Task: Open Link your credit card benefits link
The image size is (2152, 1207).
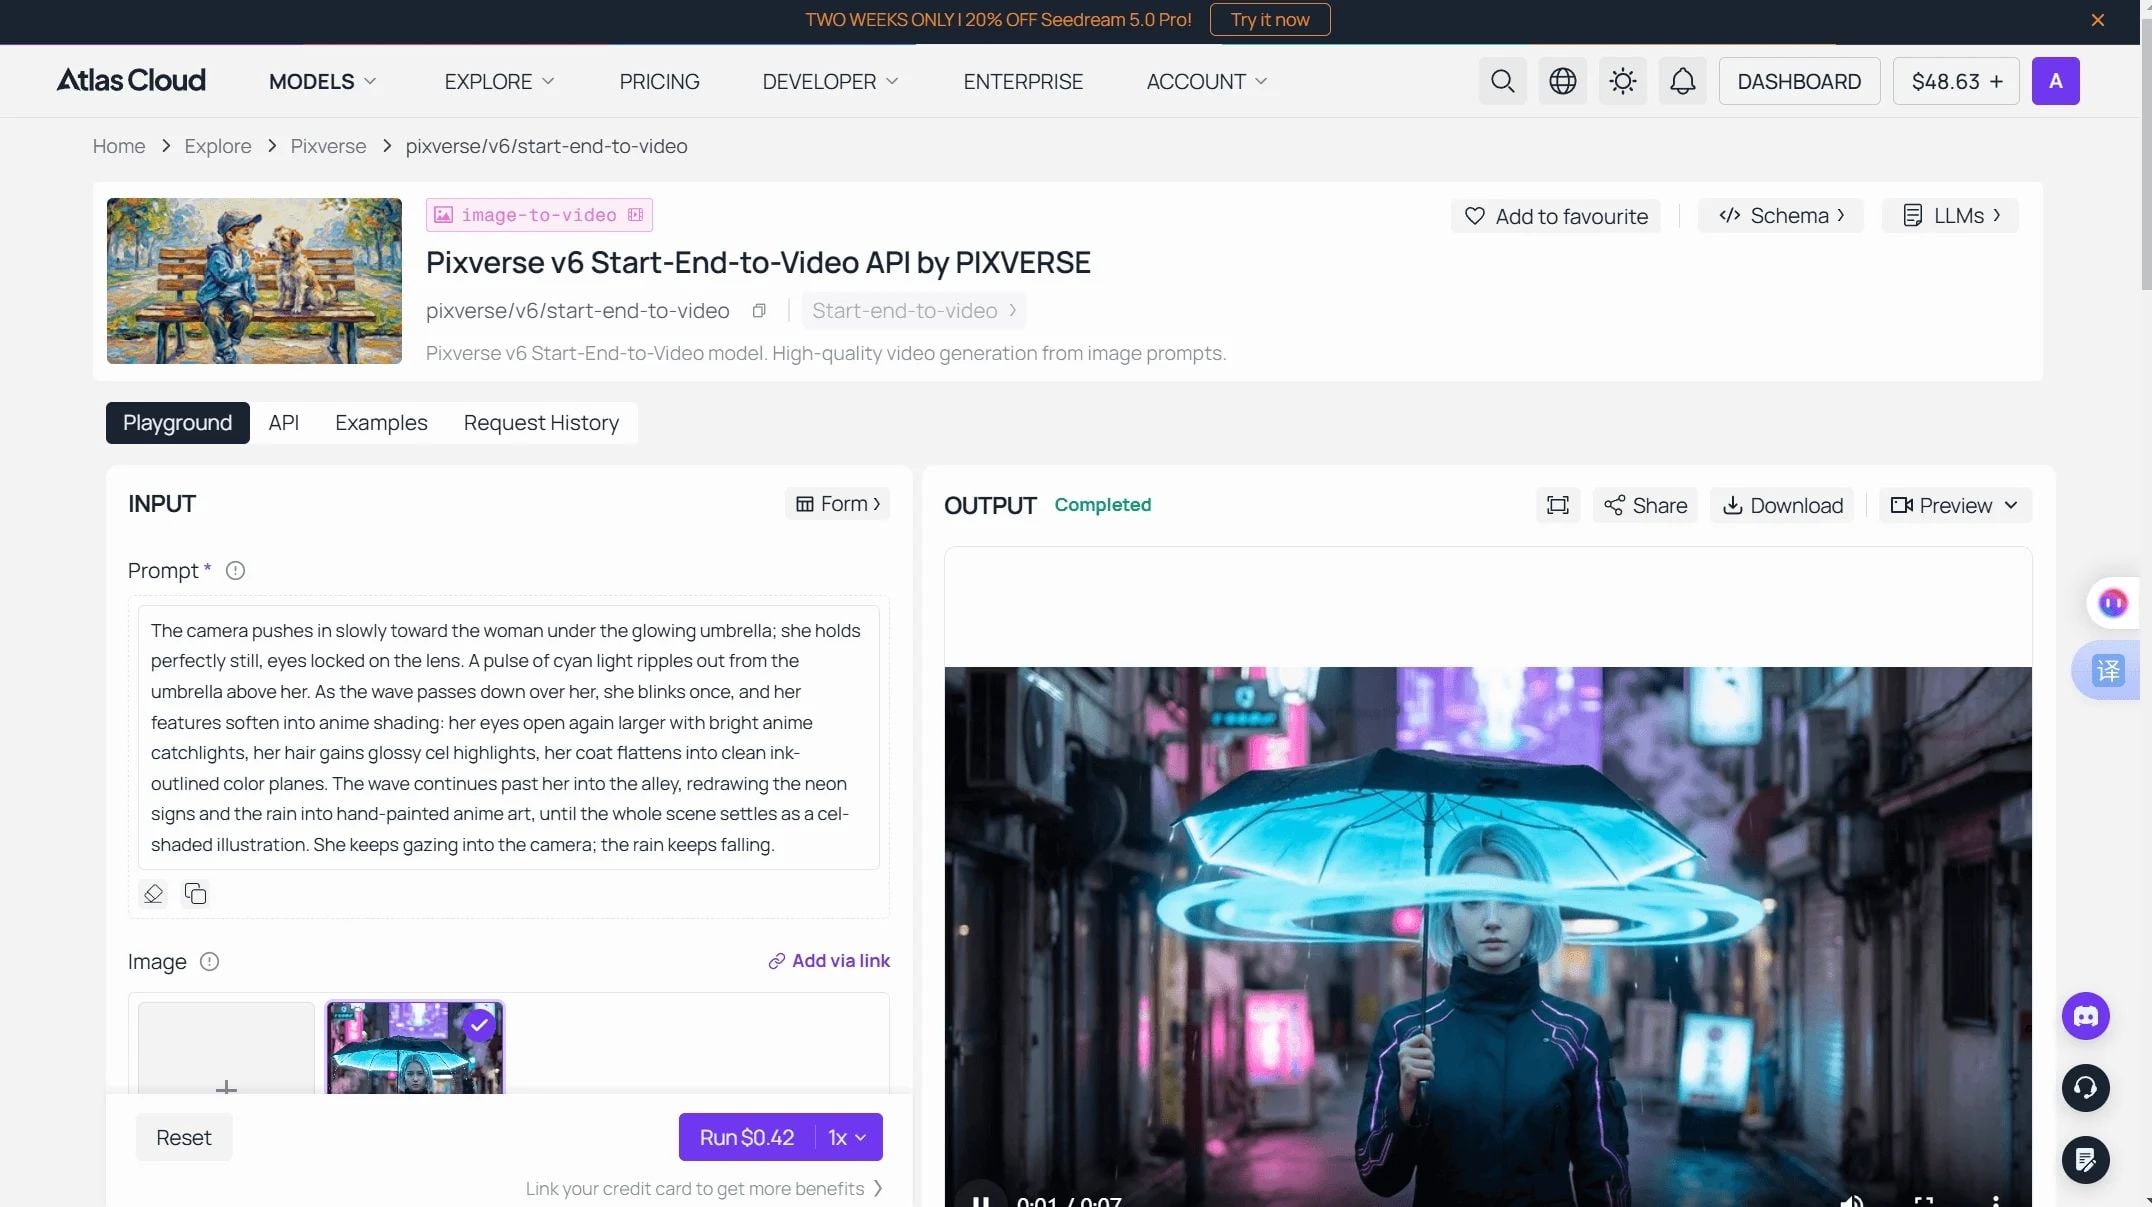Action: pos(704,1189)
